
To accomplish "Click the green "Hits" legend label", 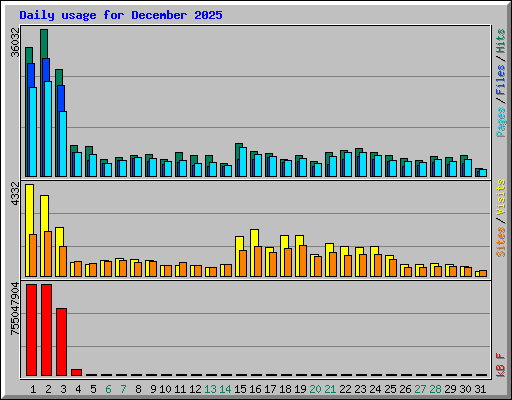I will (x=500, y=41).
